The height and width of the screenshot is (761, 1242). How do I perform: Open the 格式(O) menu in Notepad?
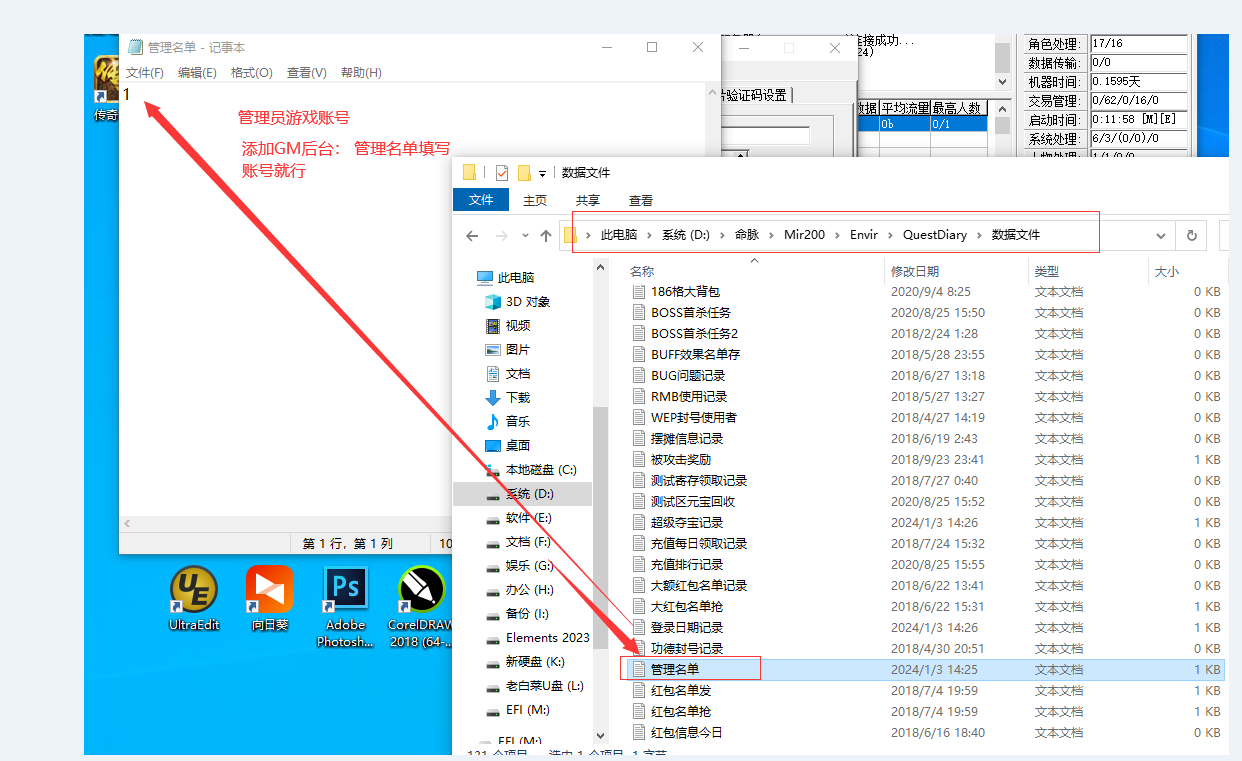coord(251,73)
